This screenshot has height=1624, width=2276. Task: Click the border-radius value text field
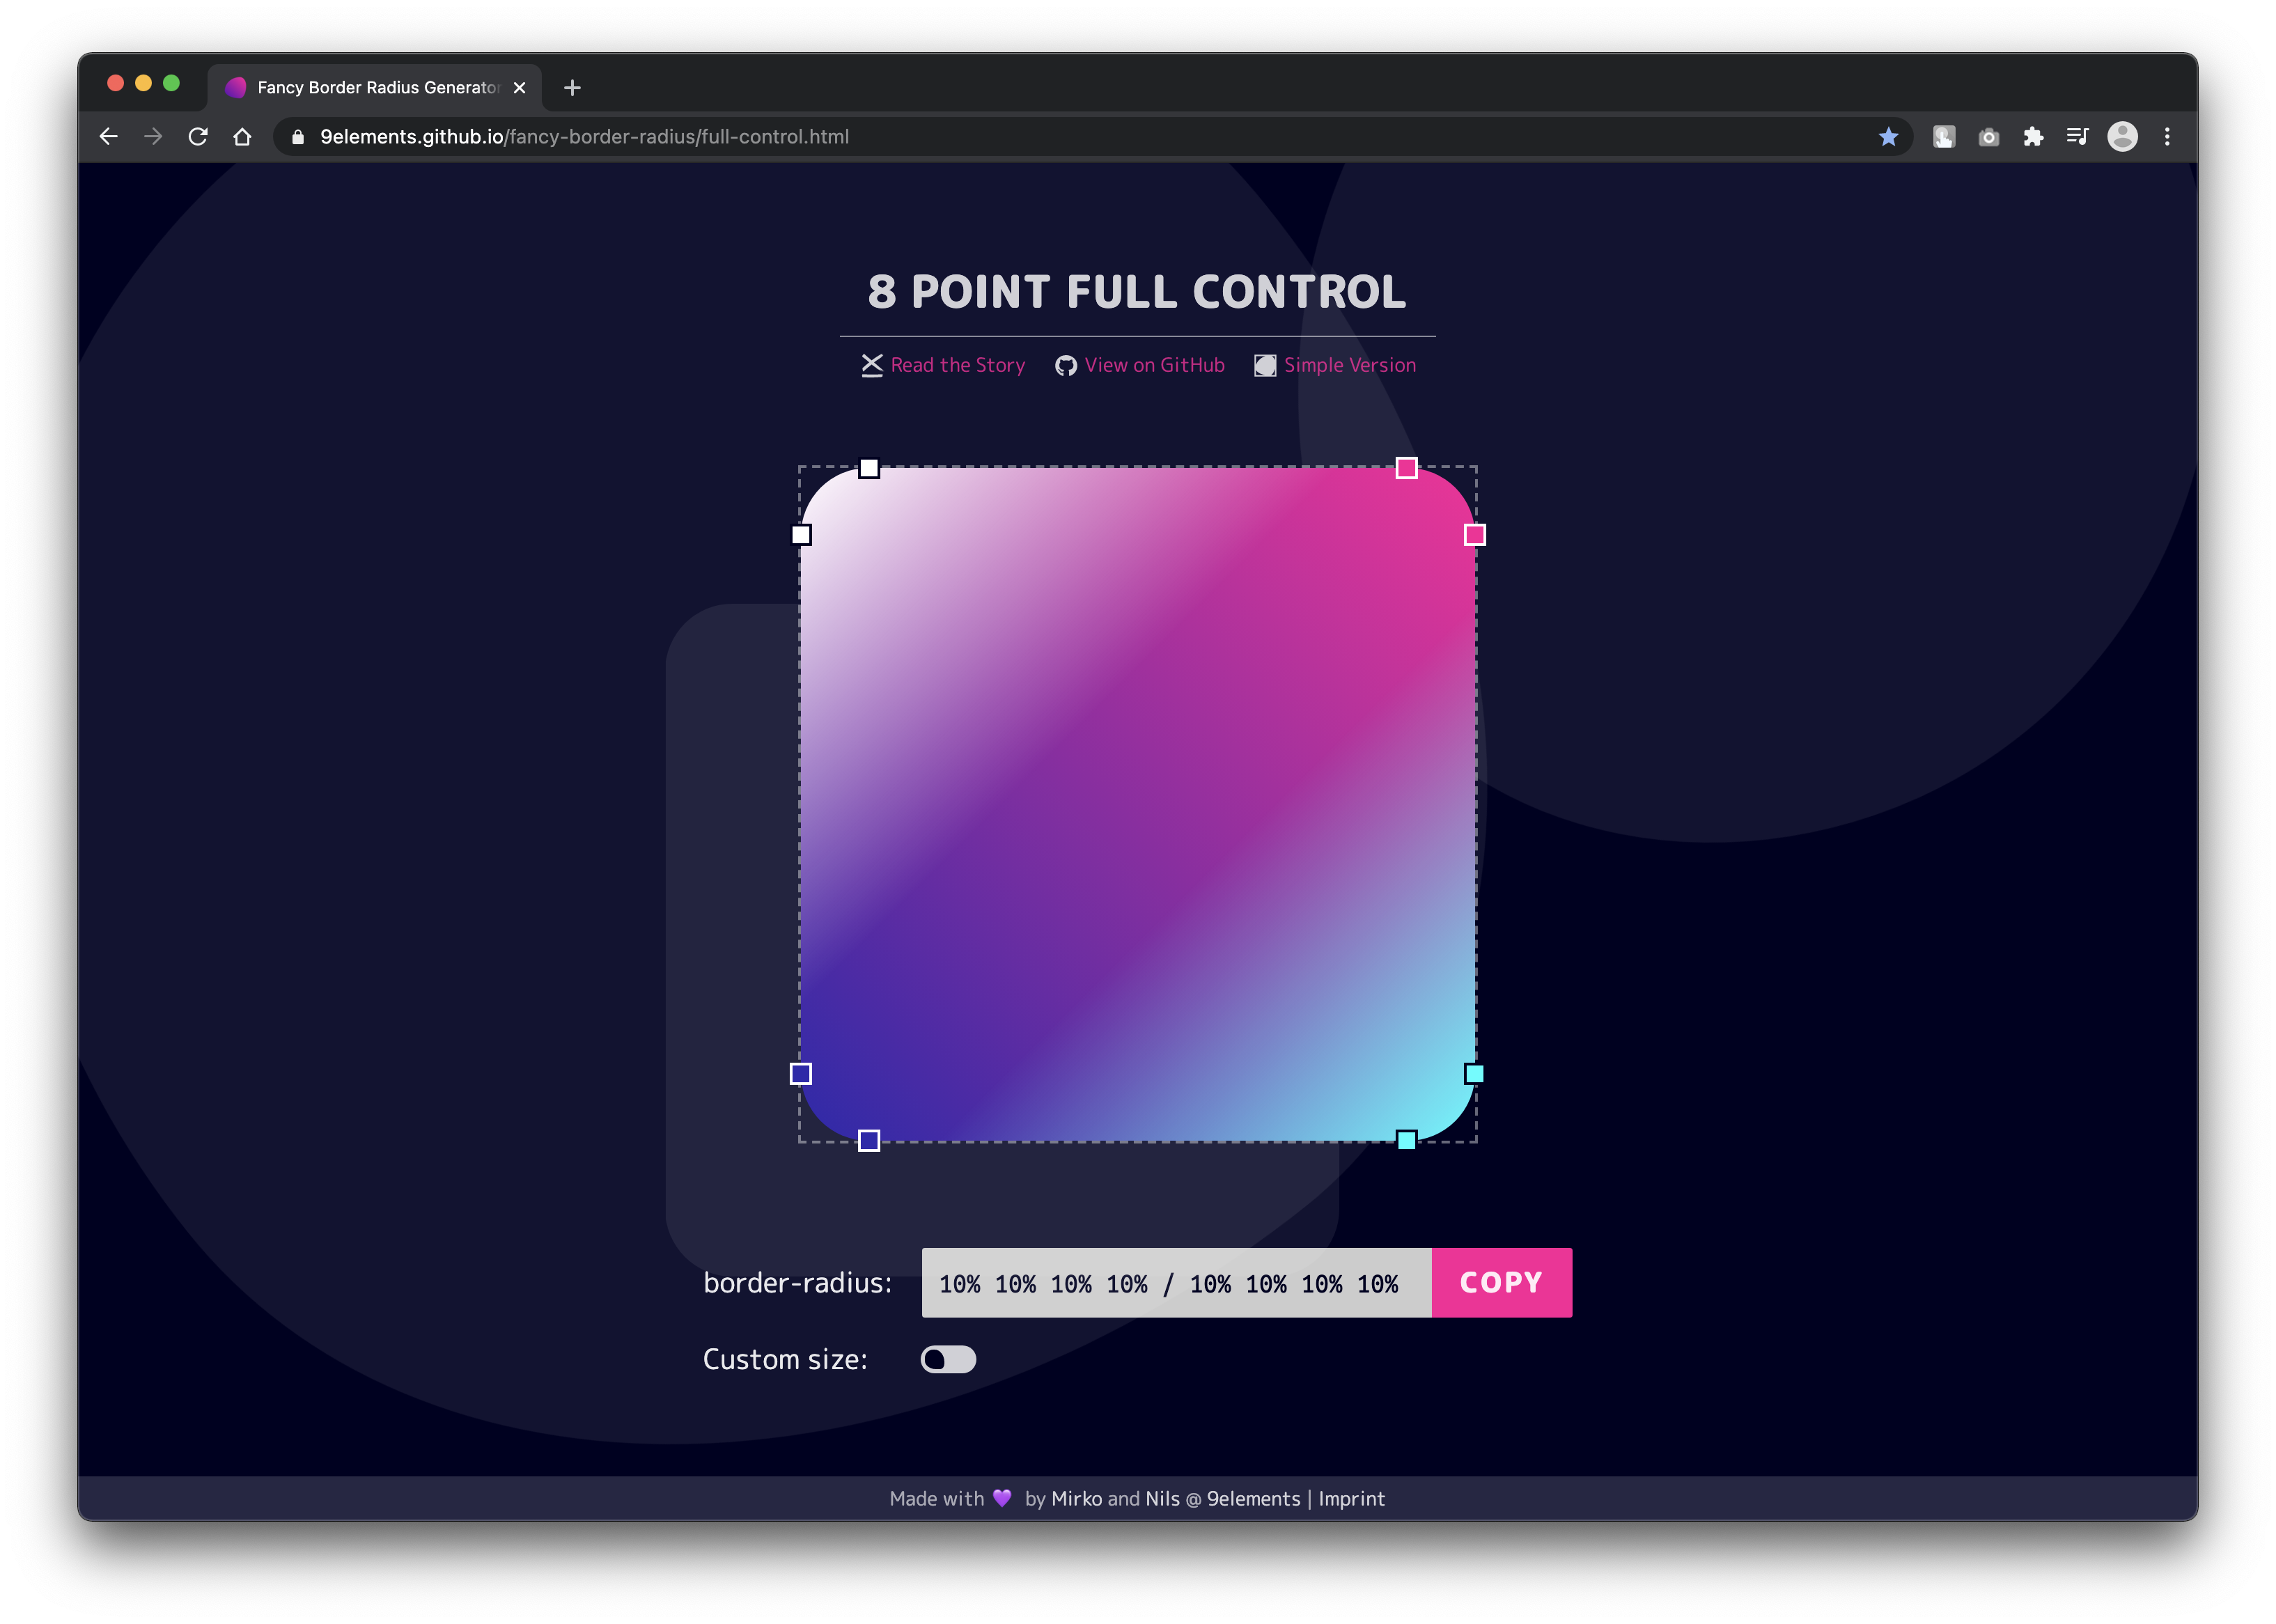coord(1175,1283)
